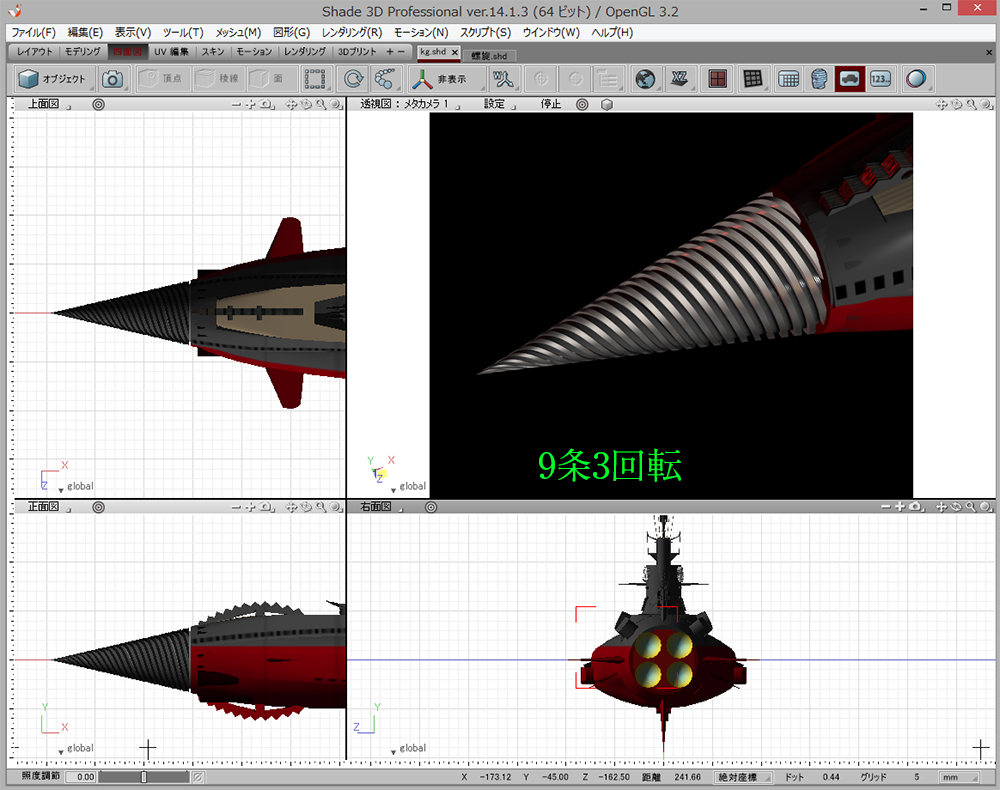The image size is (1000, 790).
Task: Click the 123 numeric display icon
Action: coord(881,79)
